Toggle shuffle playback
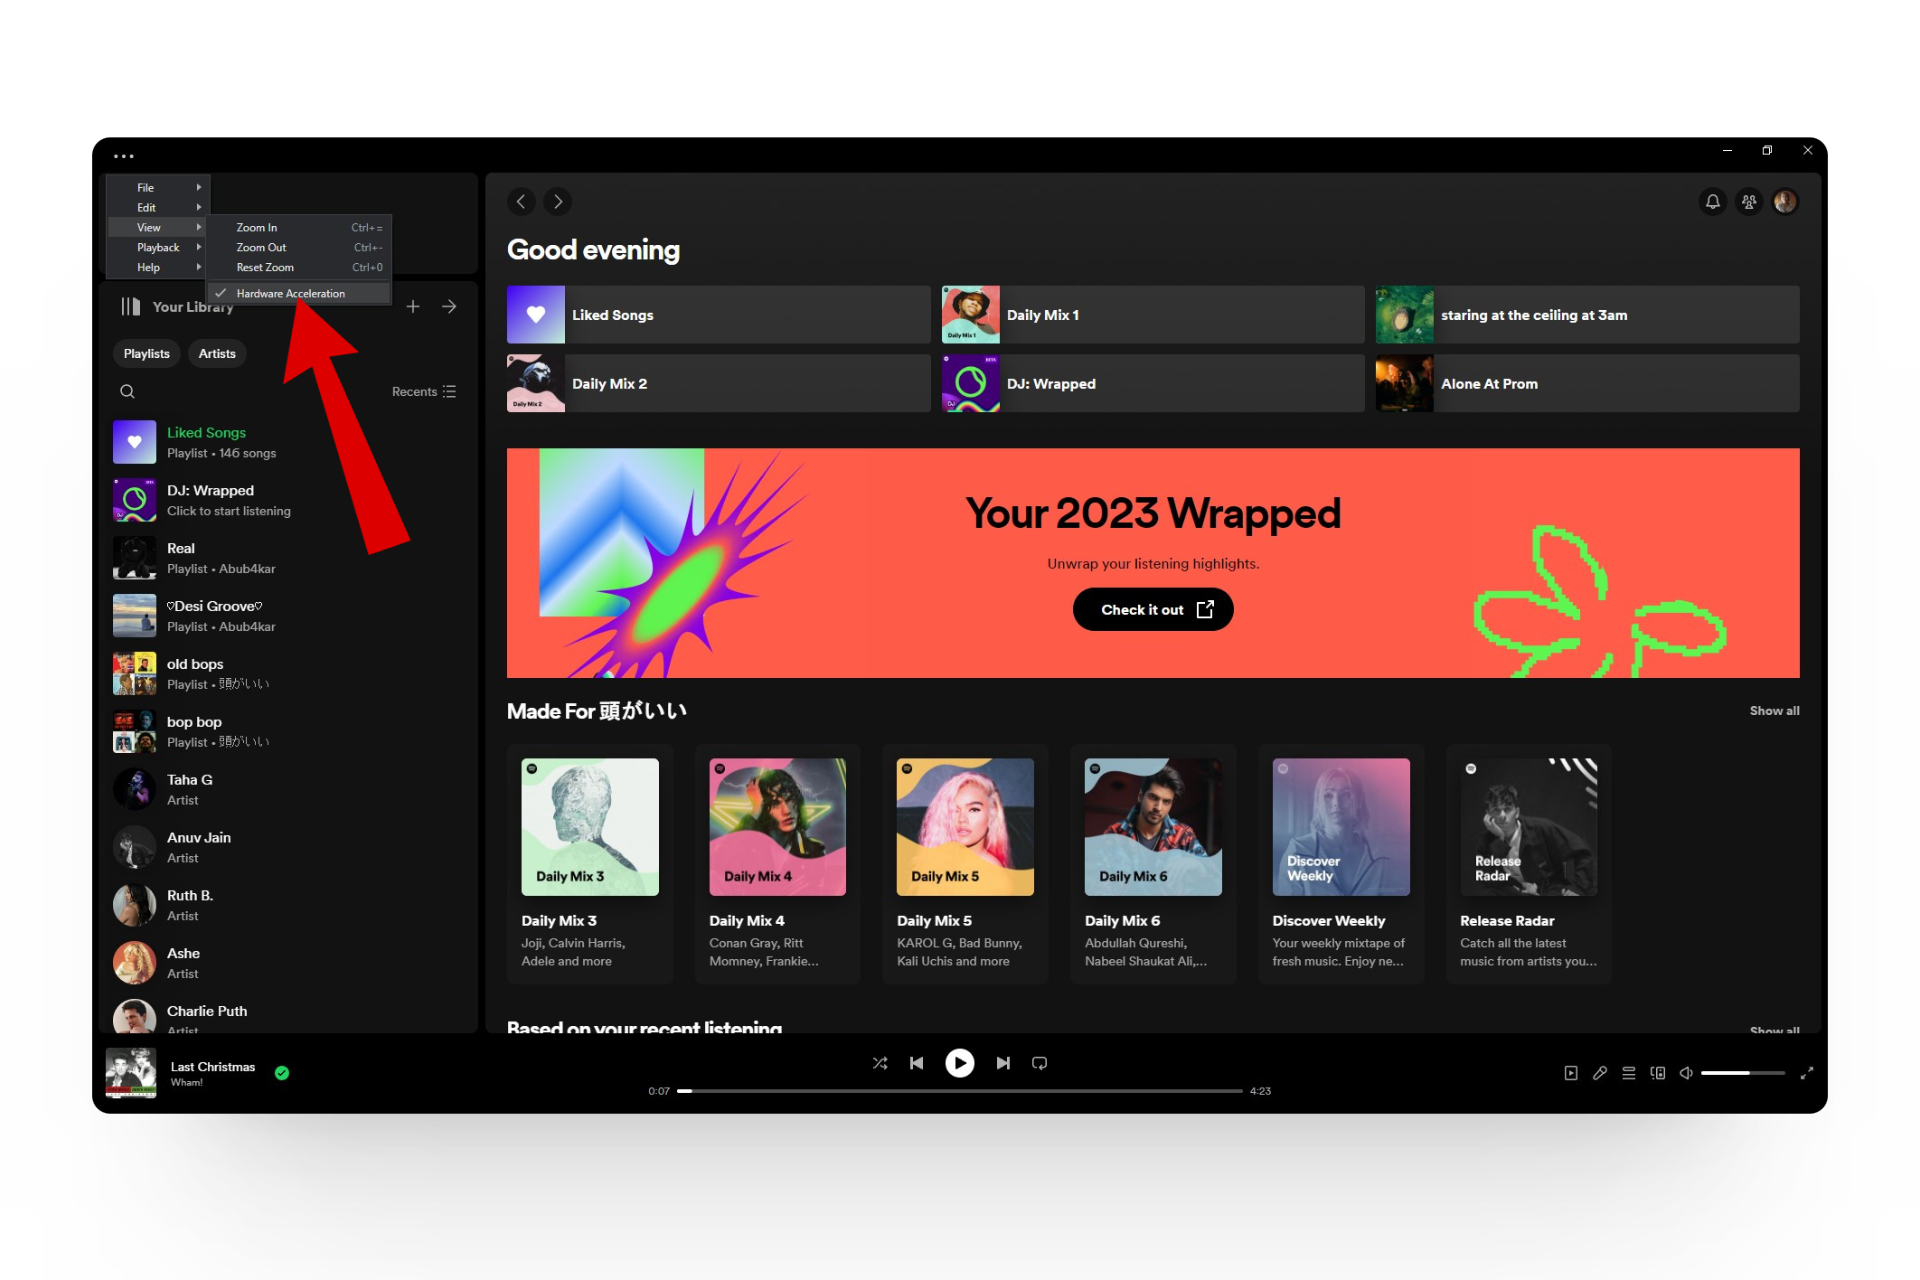The width and height of the screenshot is (1920, 1280). point(879,1063)
